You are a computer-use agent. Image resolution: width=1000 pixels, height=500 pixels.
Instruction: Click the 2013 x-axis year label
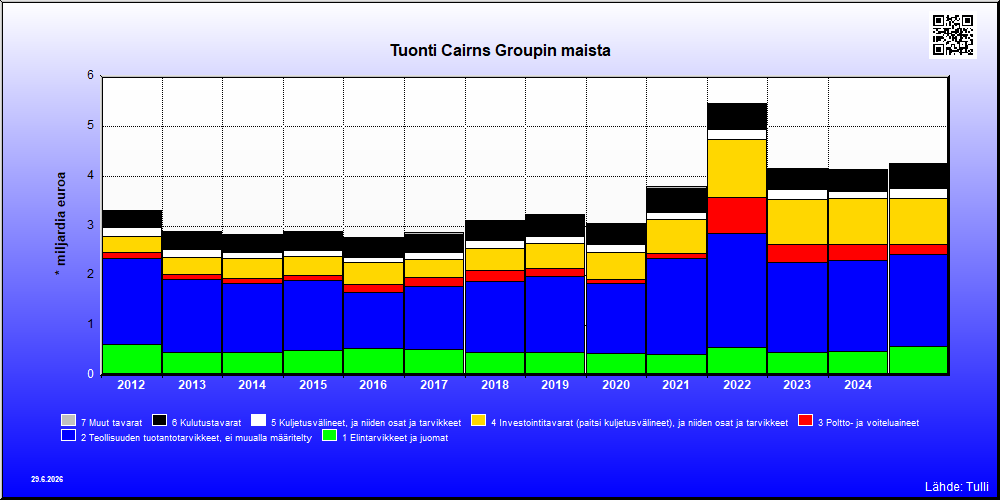pos(192,385)
